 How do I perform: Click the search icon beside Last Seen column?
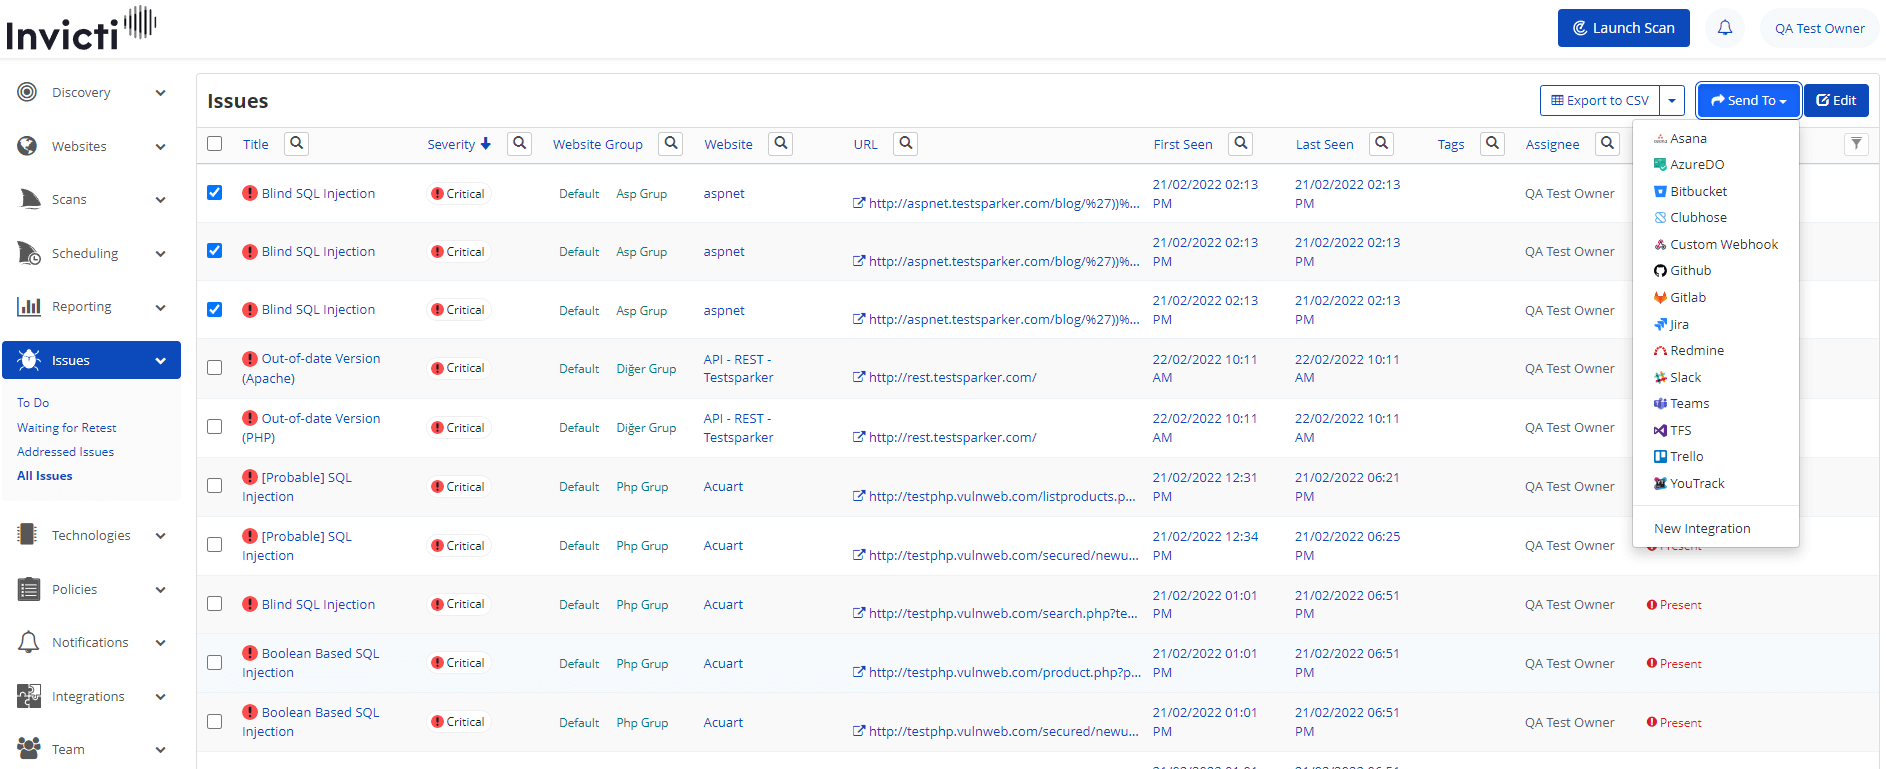click(1382, 143)
